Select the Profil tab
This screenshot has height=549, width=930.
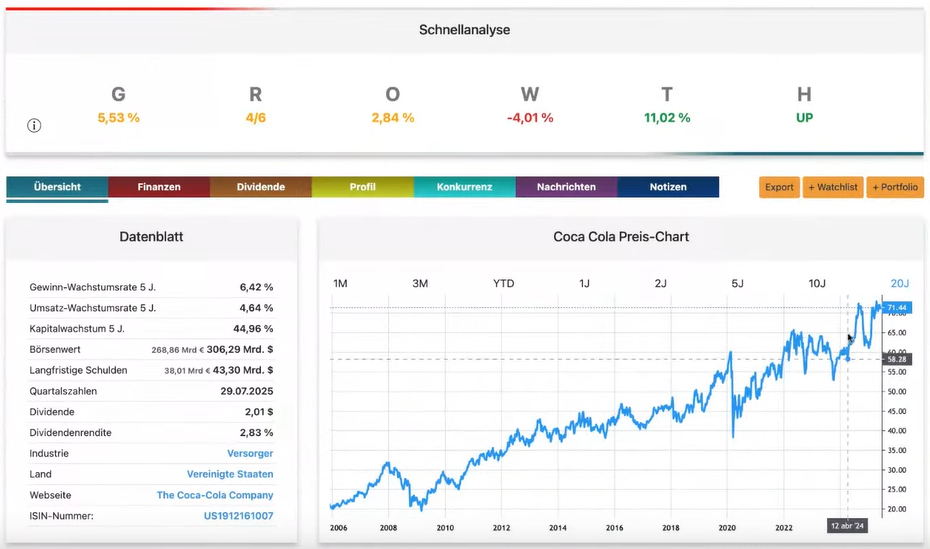click(362, 187)
